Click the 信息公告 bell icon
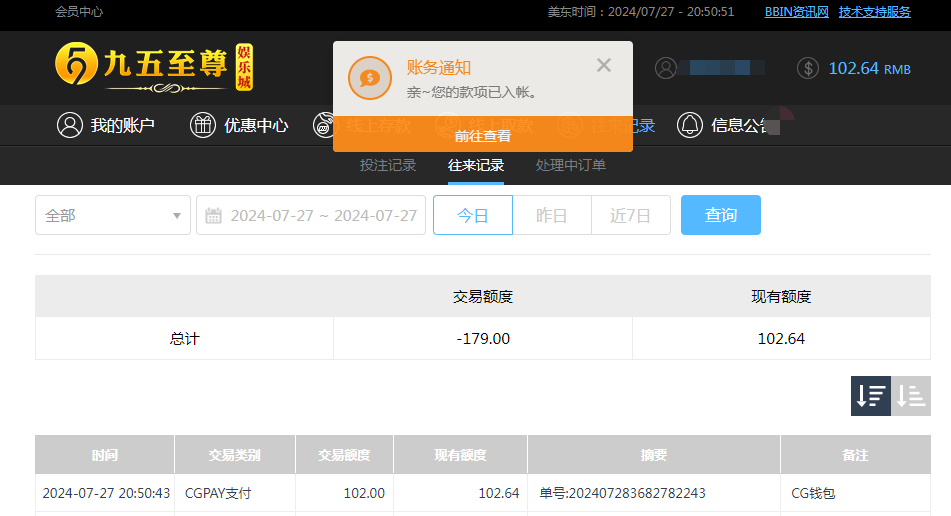951x516 pixels. point(690,125)
